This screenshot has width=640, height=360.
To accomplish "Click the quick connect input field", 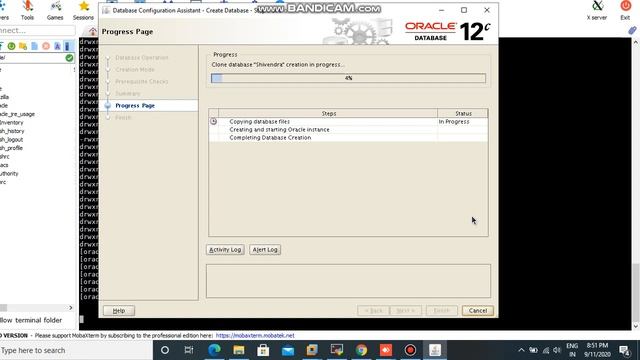I will pos(38,30).
